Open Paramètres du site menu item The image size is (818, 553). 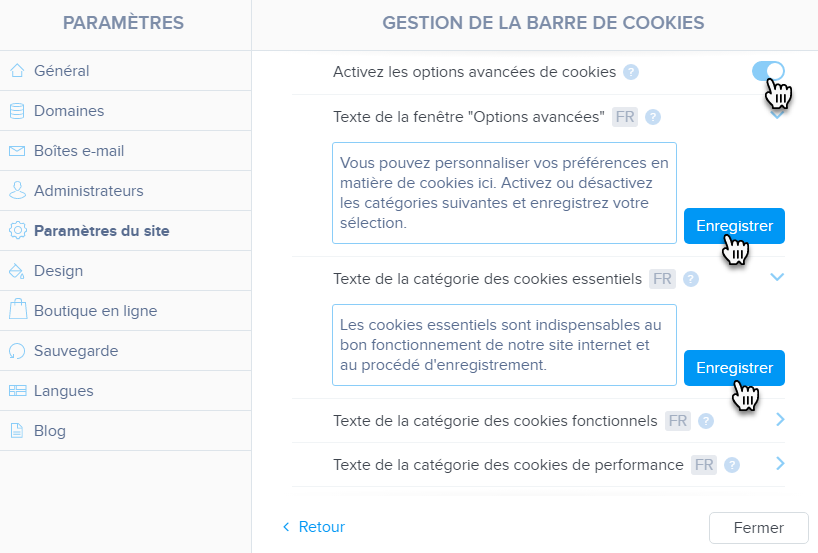click(101, 231)
